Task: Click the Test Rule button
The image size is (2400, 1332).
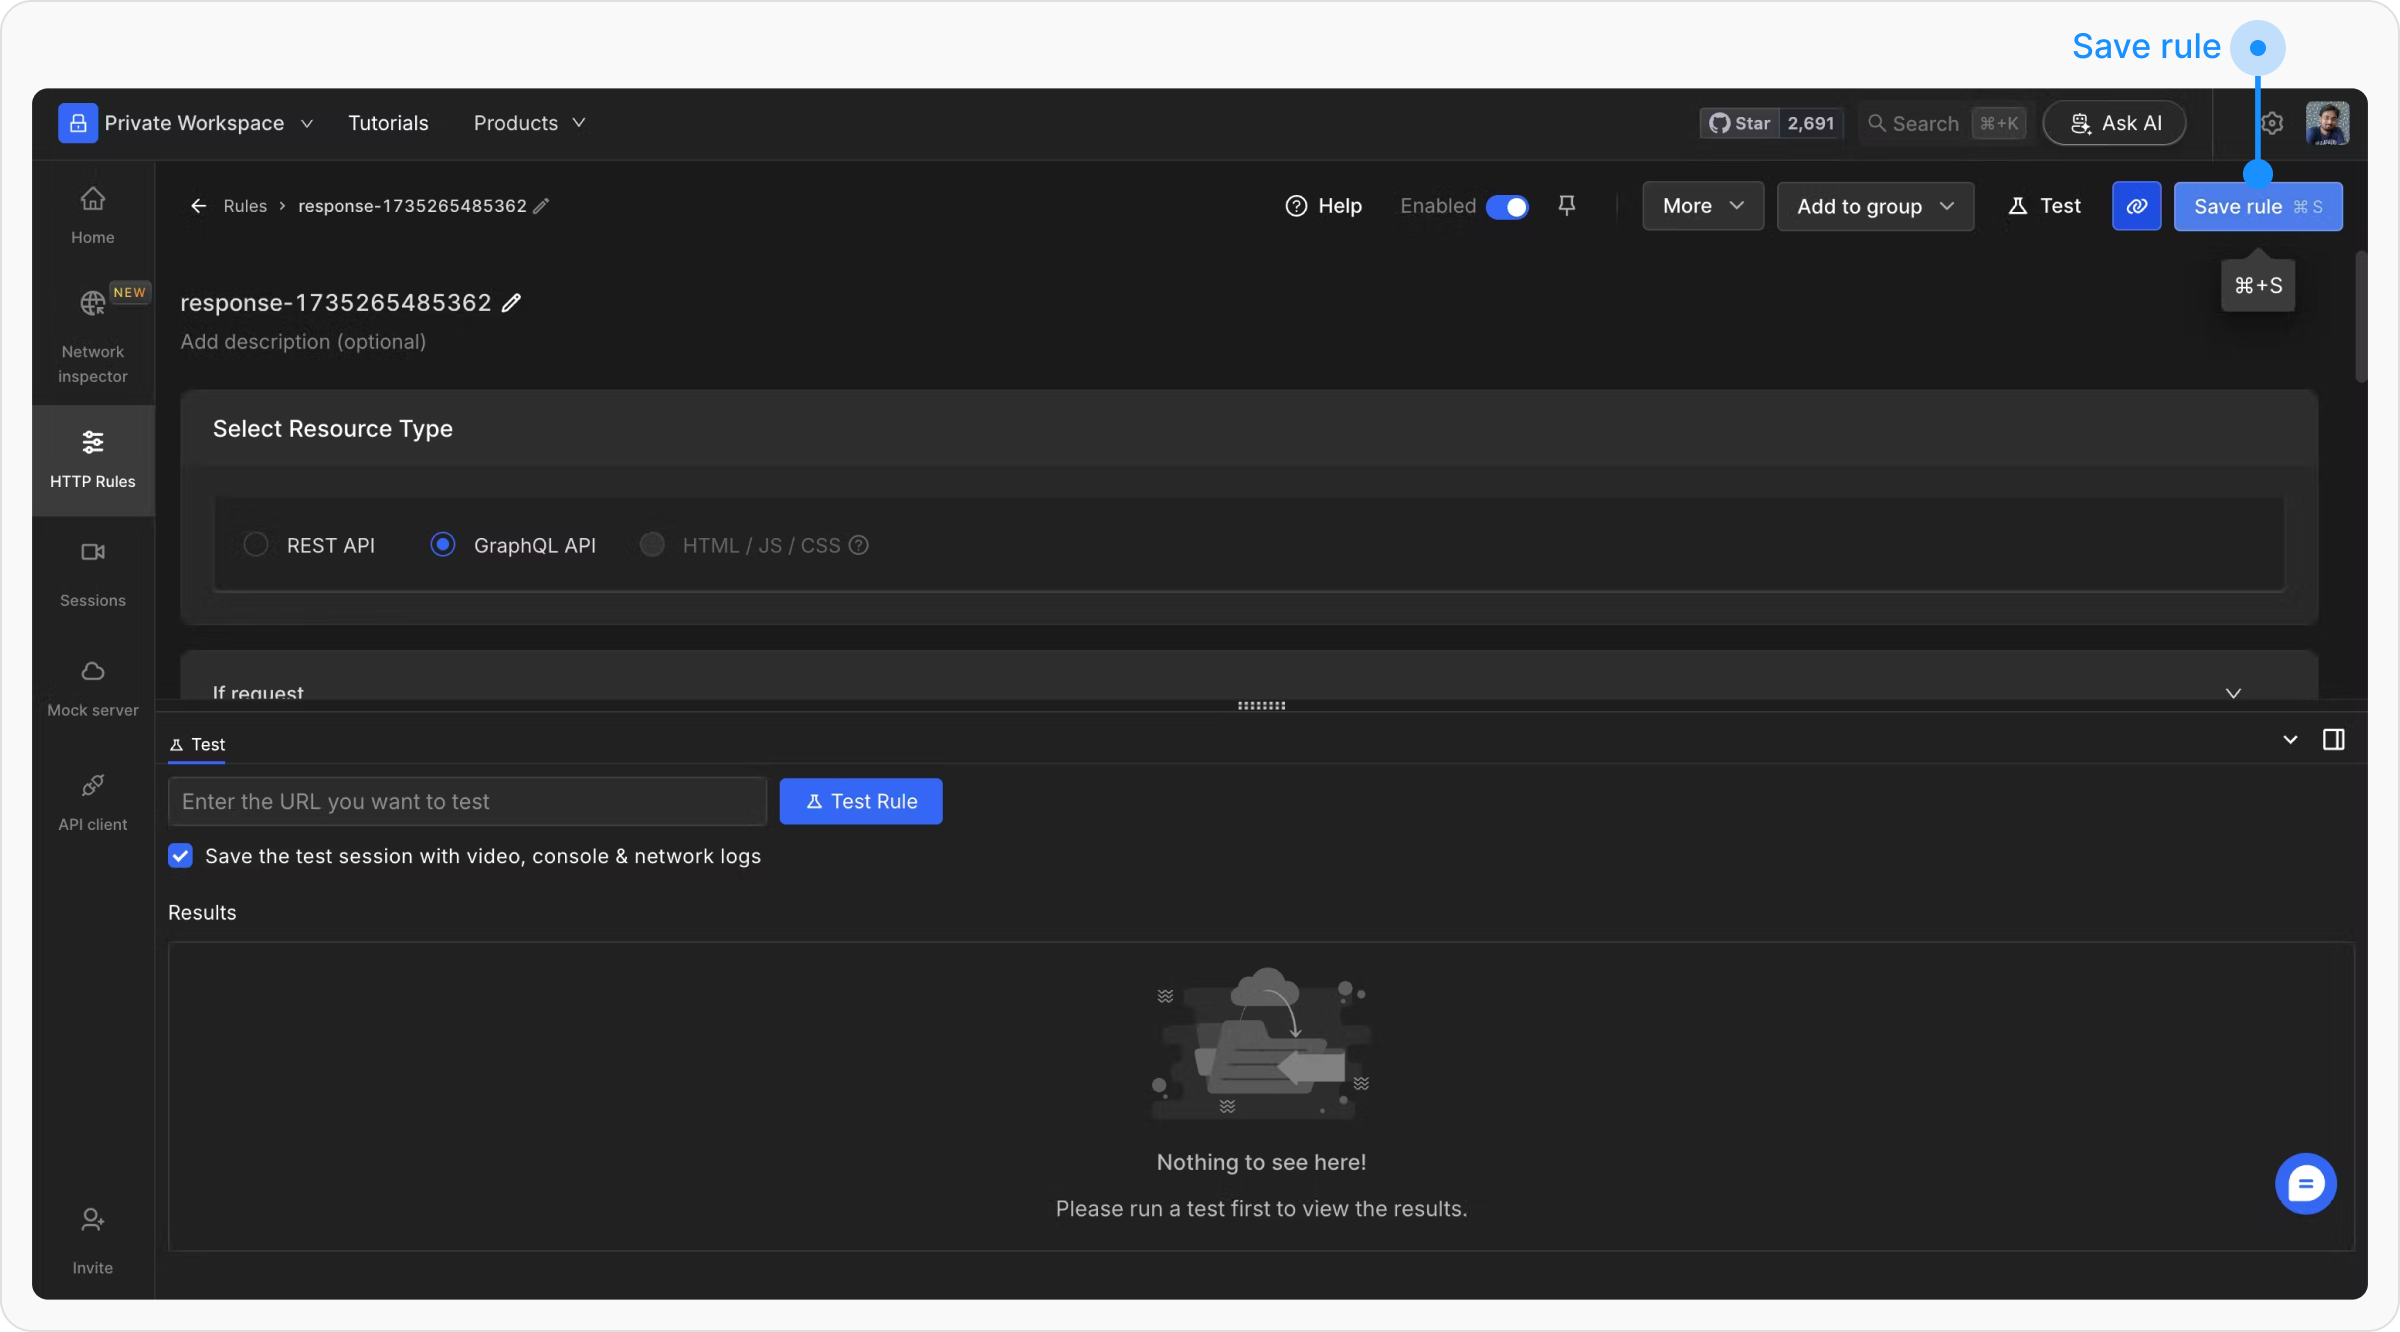Action: (x=860, y=801)
